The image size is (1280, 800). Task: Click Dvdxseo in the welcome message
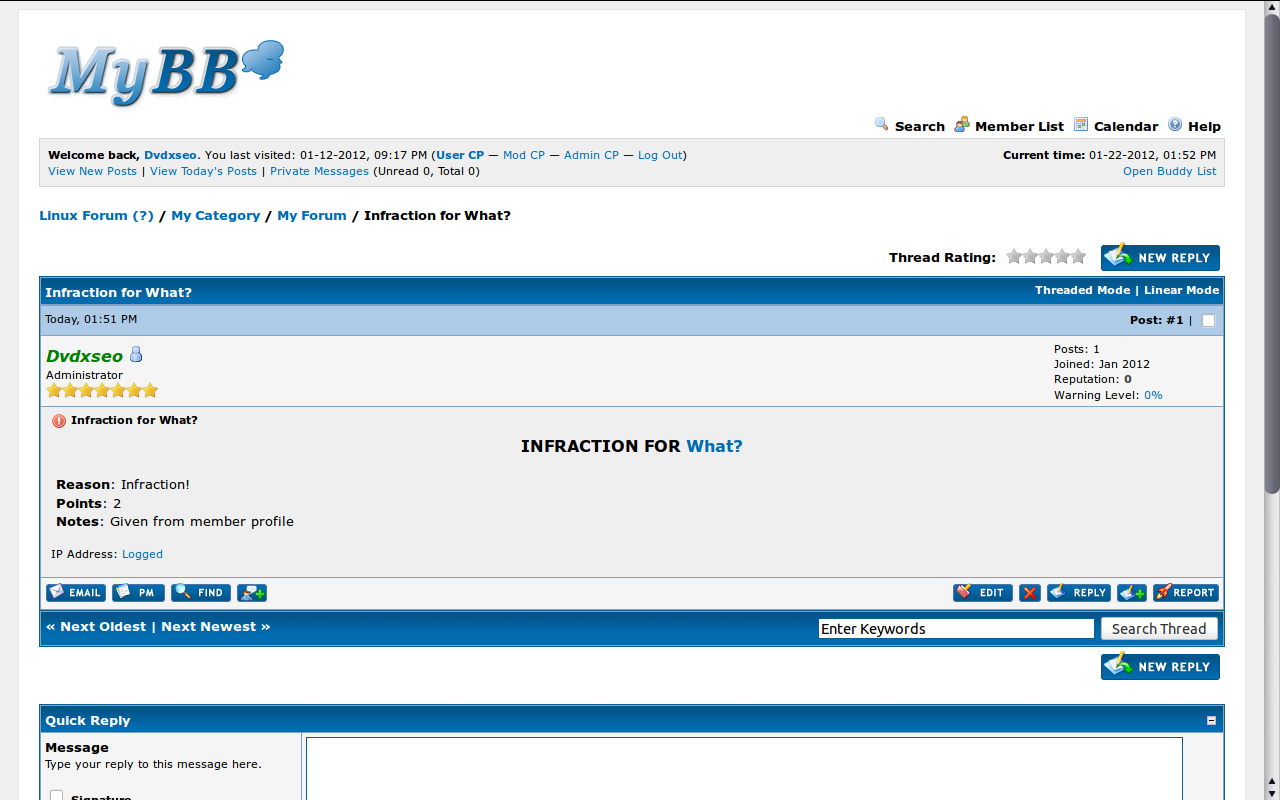point(170,155)
